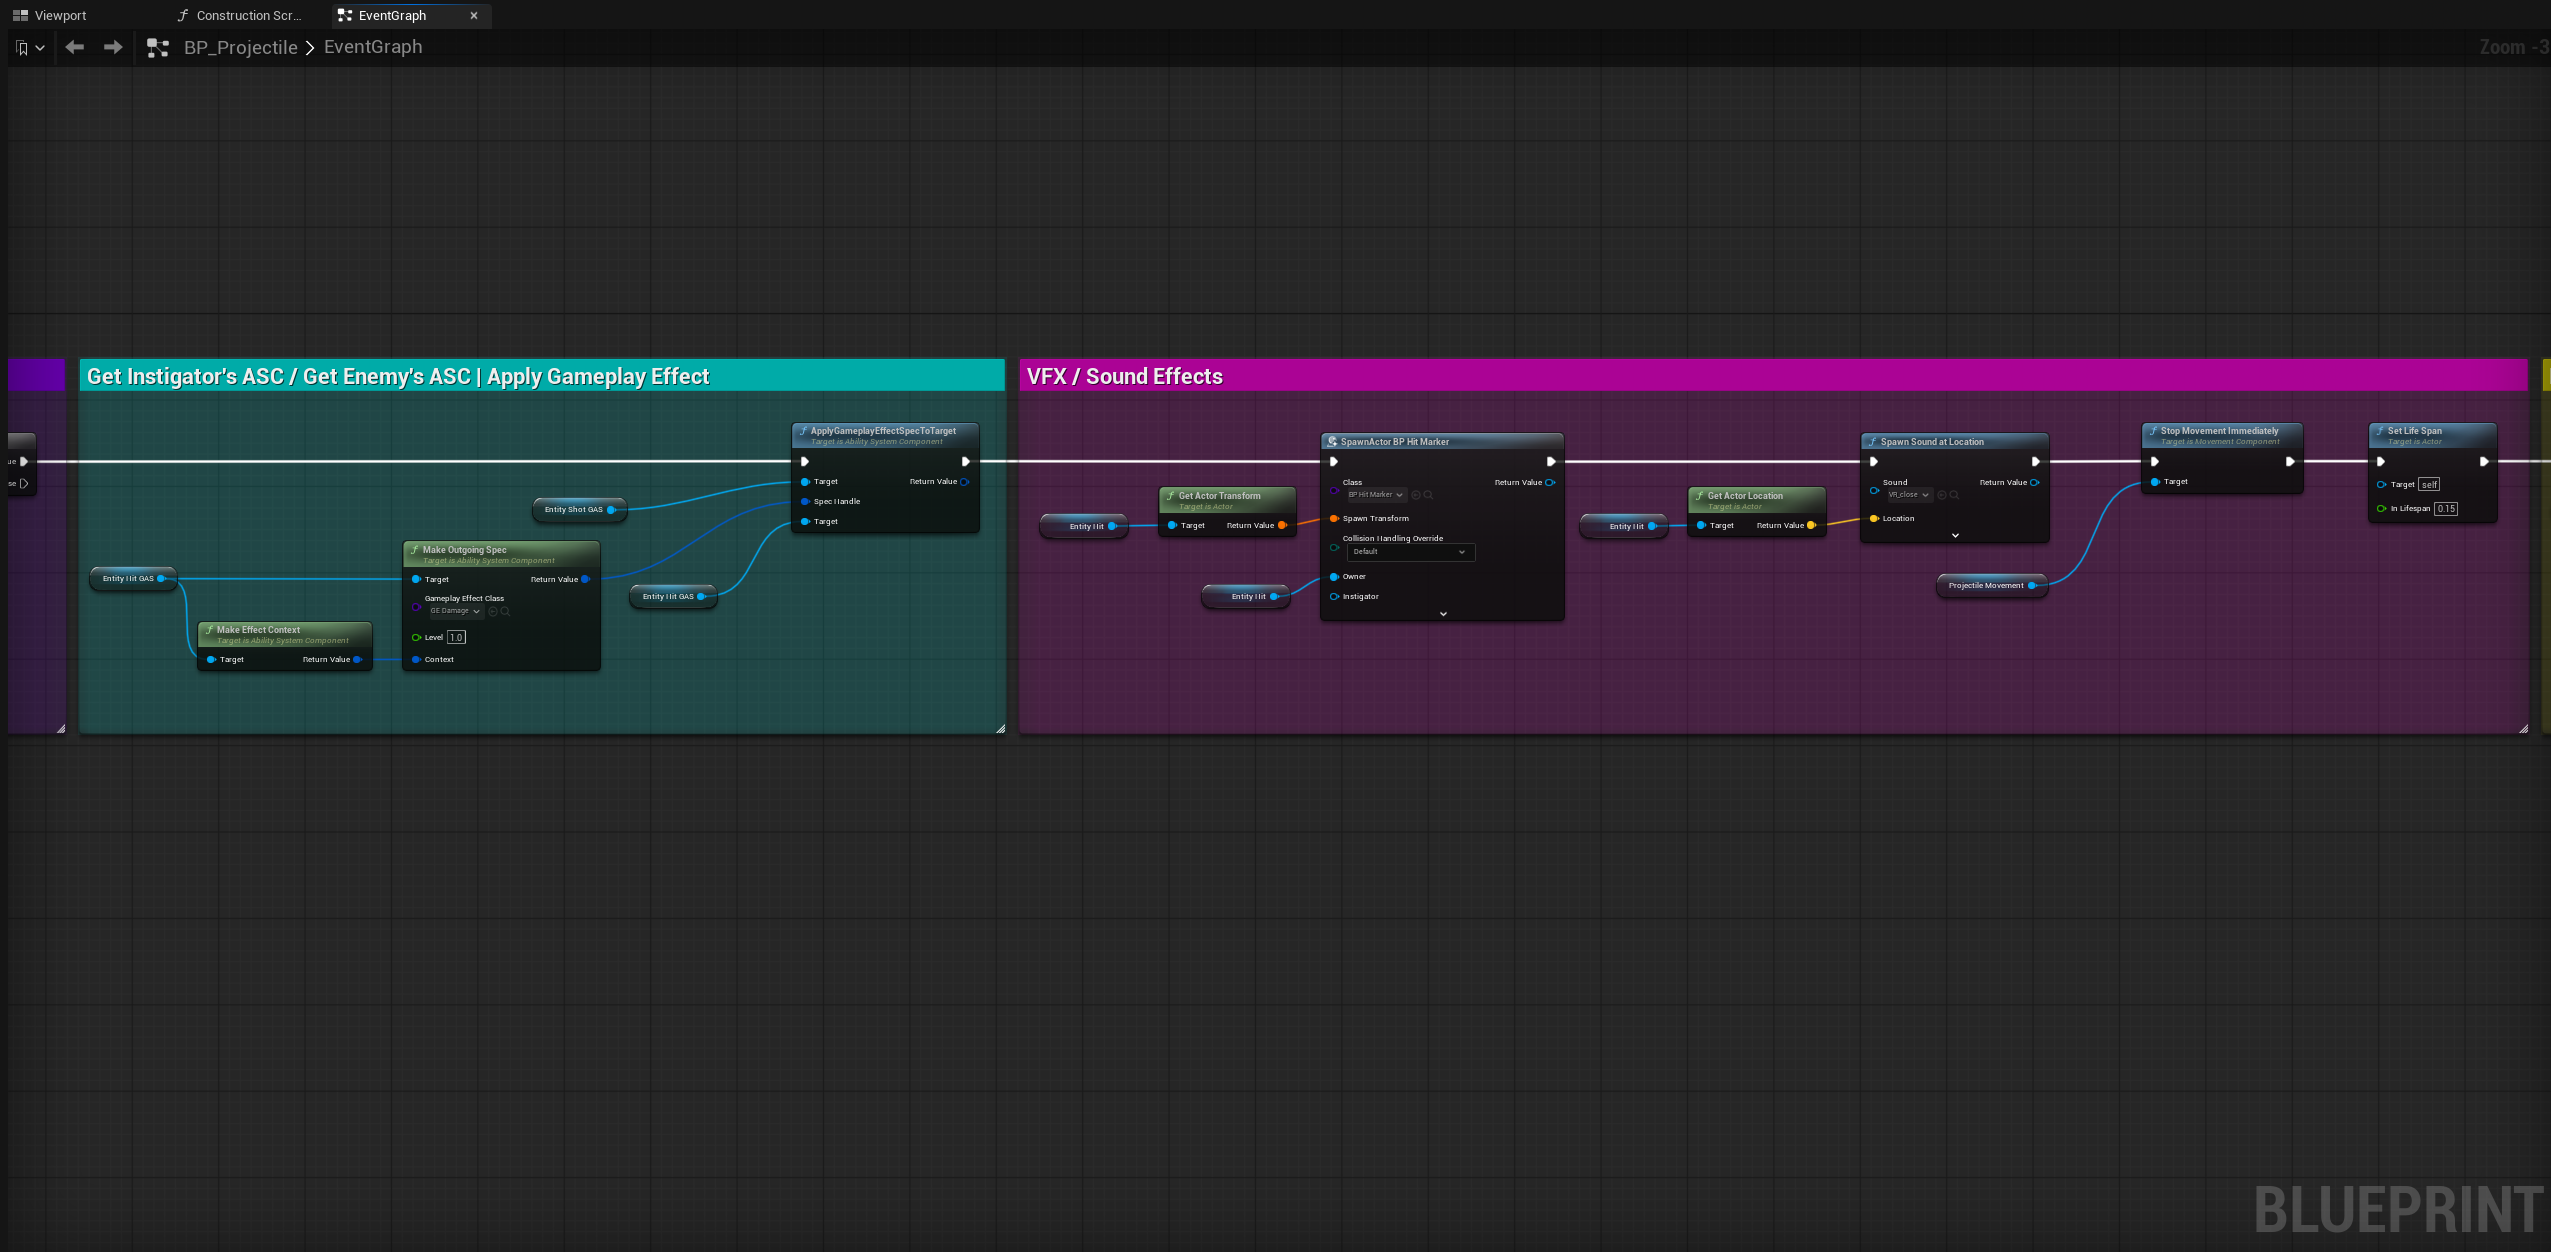Select the Entity Shot GAS variable node

click(x=579, y=510)
